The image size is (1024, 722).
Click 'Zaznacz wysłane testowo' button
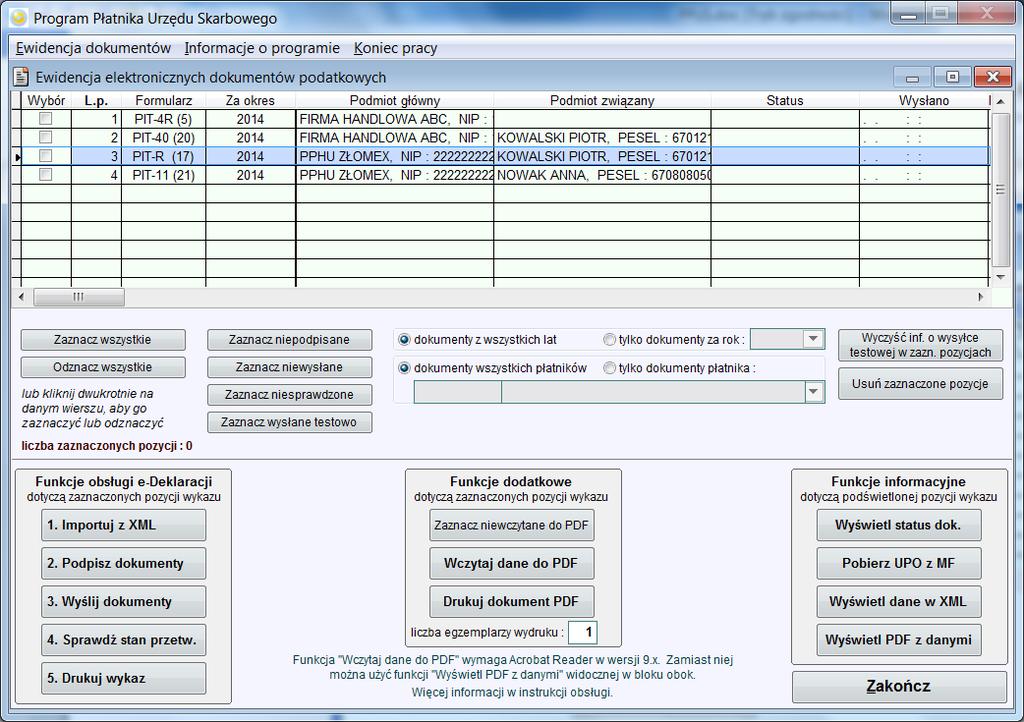pos(289,422)
